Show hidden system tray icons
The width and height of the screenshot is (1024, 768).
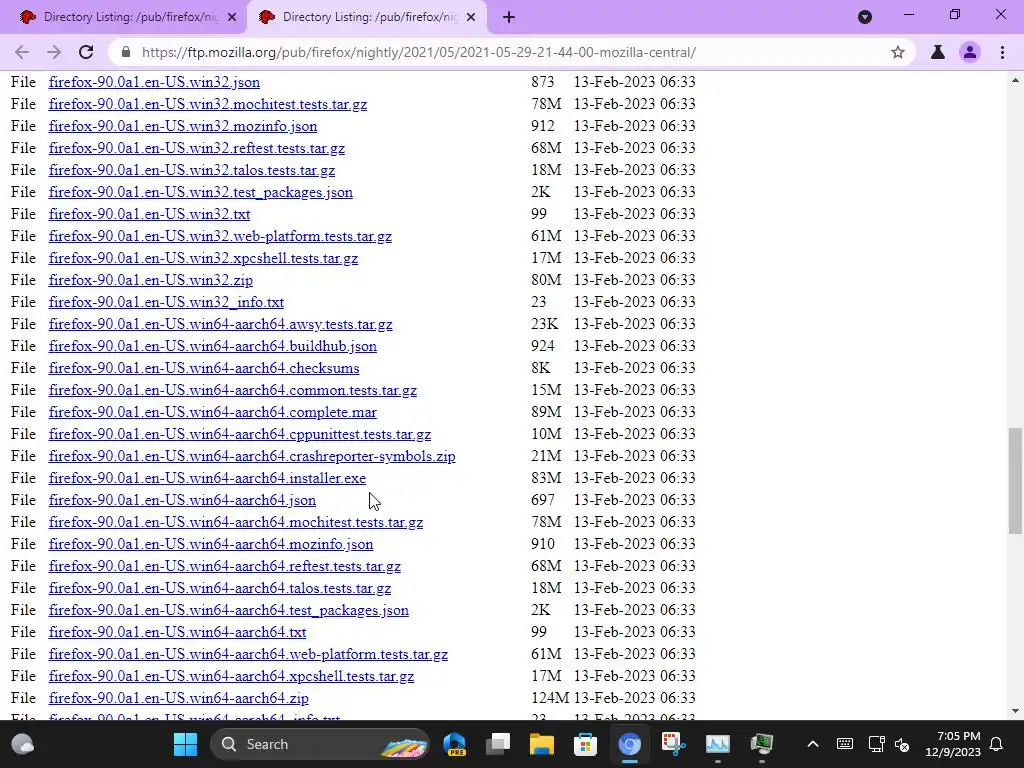coord(812,744)
